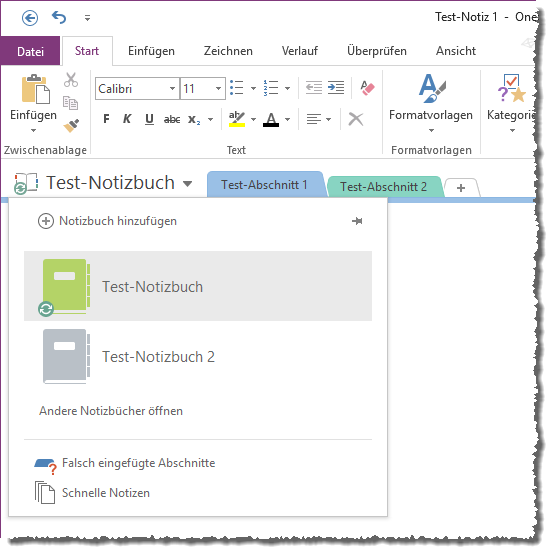Image resolution: width=554 pixels, height=555 pixels.
Task: Toggle subscript x2 formatting
Action: (194, 120)
